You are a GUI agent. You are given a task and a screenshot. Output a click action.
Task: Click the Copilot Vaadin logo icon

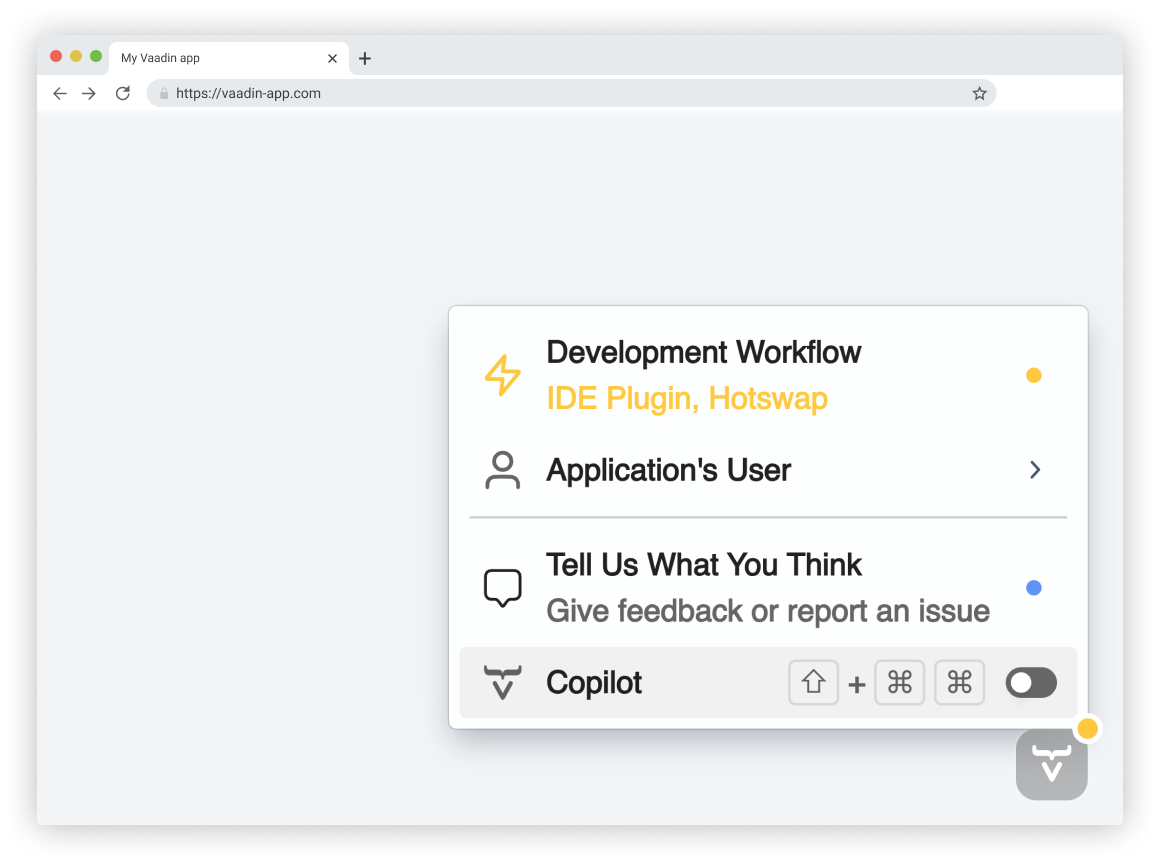503,683
